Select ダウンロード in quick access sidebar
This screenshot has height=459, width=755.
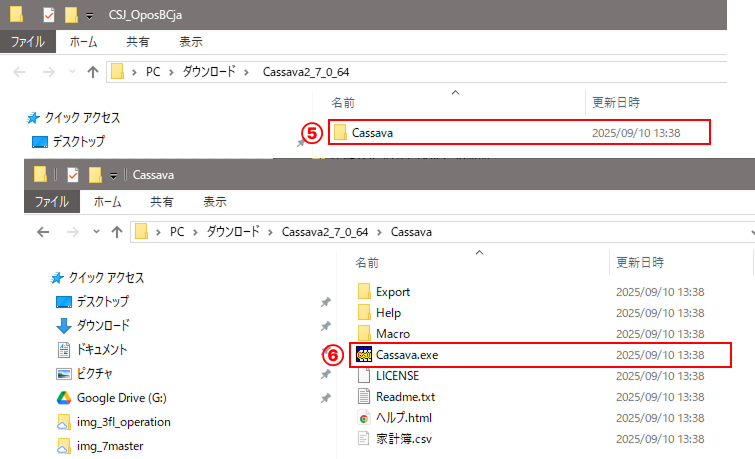pos(103,326)
